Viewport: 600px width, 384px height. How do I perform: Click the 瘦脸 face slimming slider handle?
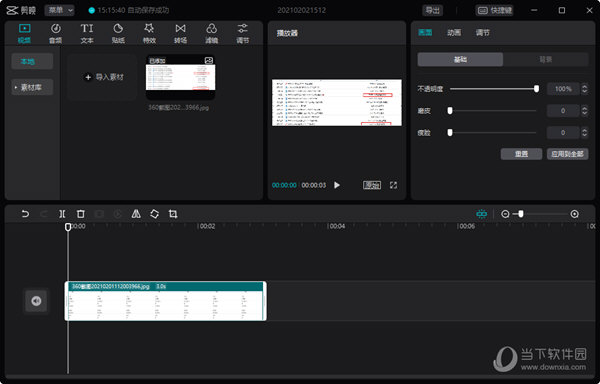coord(450,132)
